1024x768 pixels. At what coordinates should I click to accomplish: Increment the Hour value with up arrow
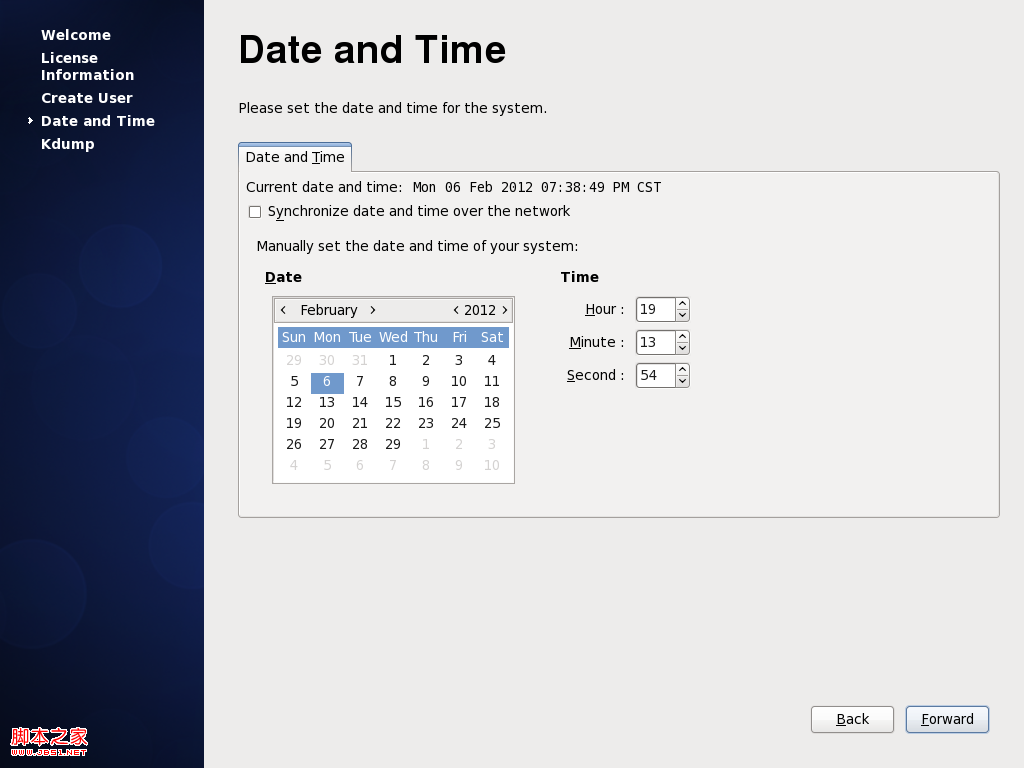(681, 303)
